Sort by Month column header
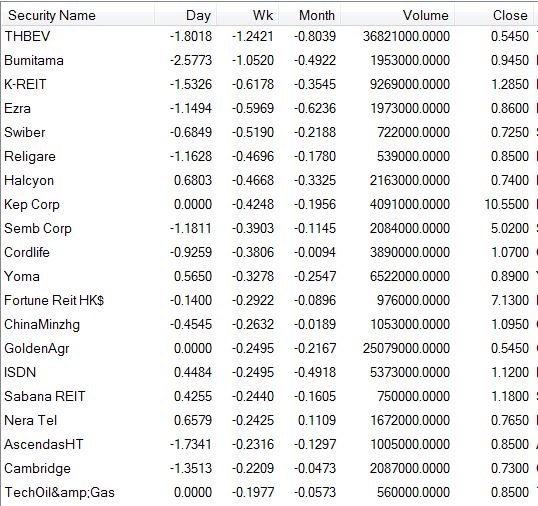This screenshot has height=506, width=538. tap(309, 15)
